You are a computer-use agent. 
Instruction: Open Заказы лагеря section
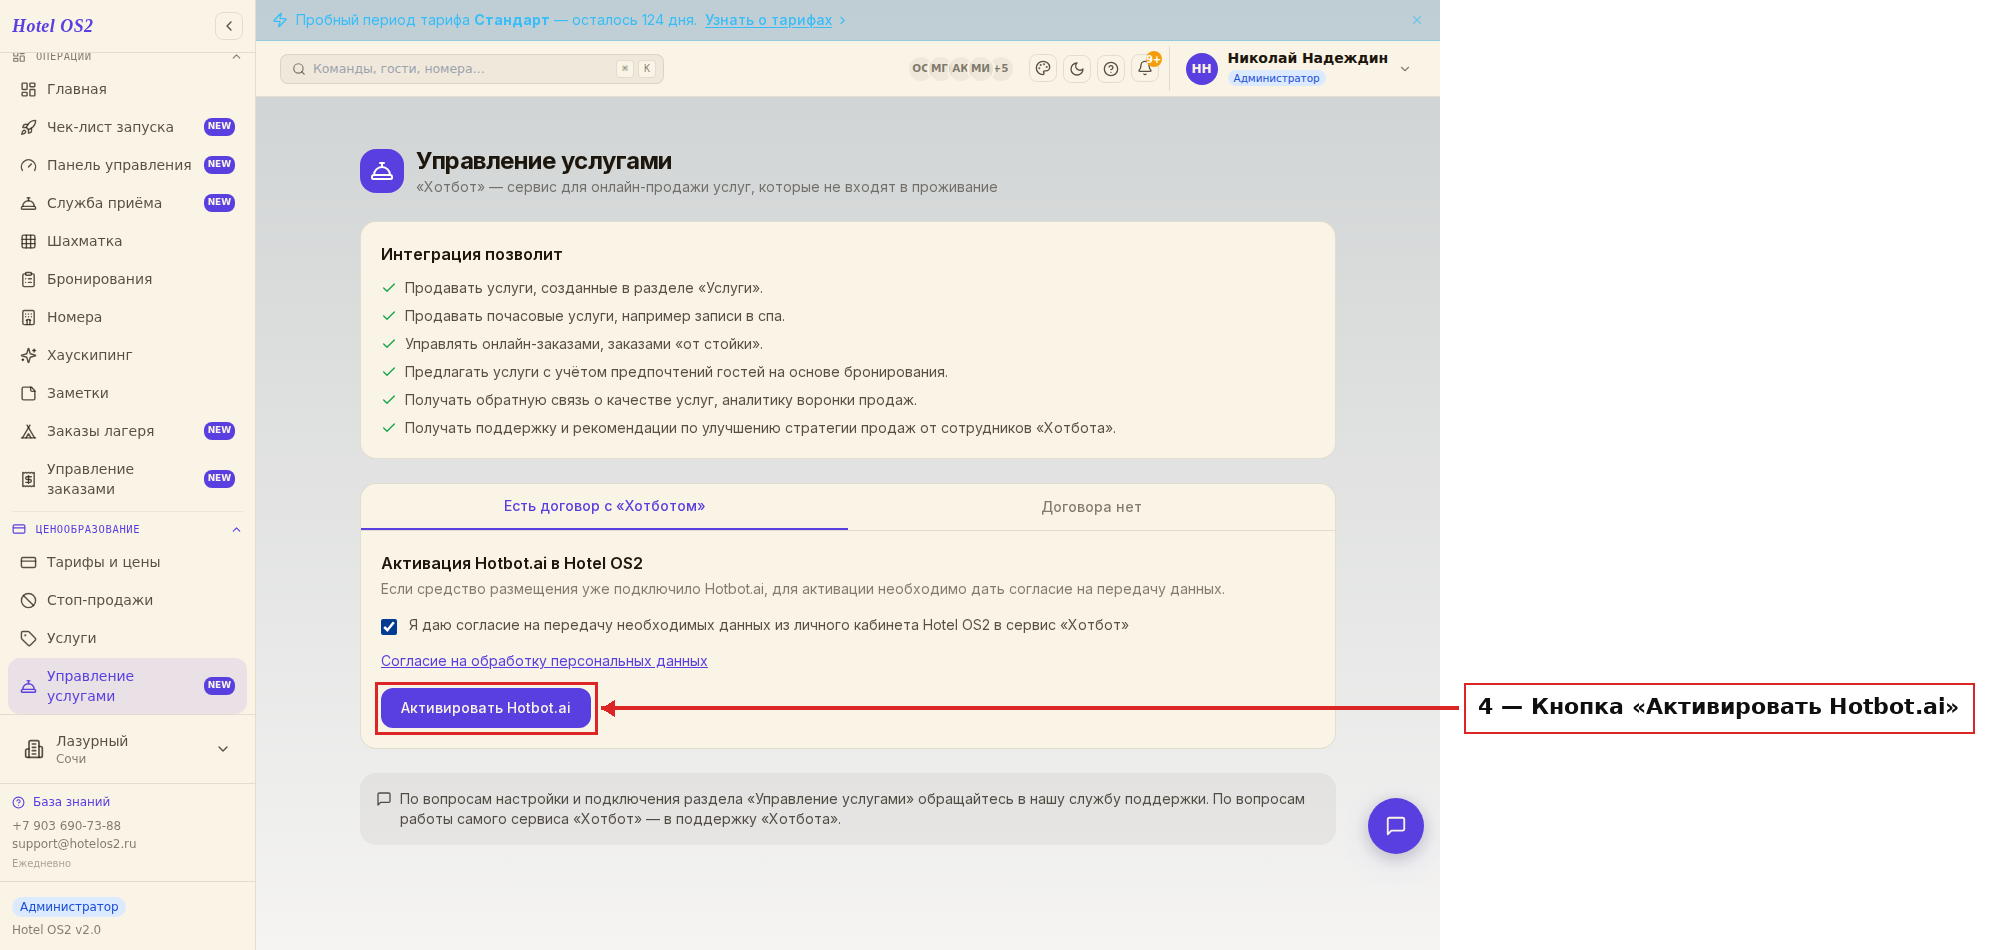coord(127,431)
